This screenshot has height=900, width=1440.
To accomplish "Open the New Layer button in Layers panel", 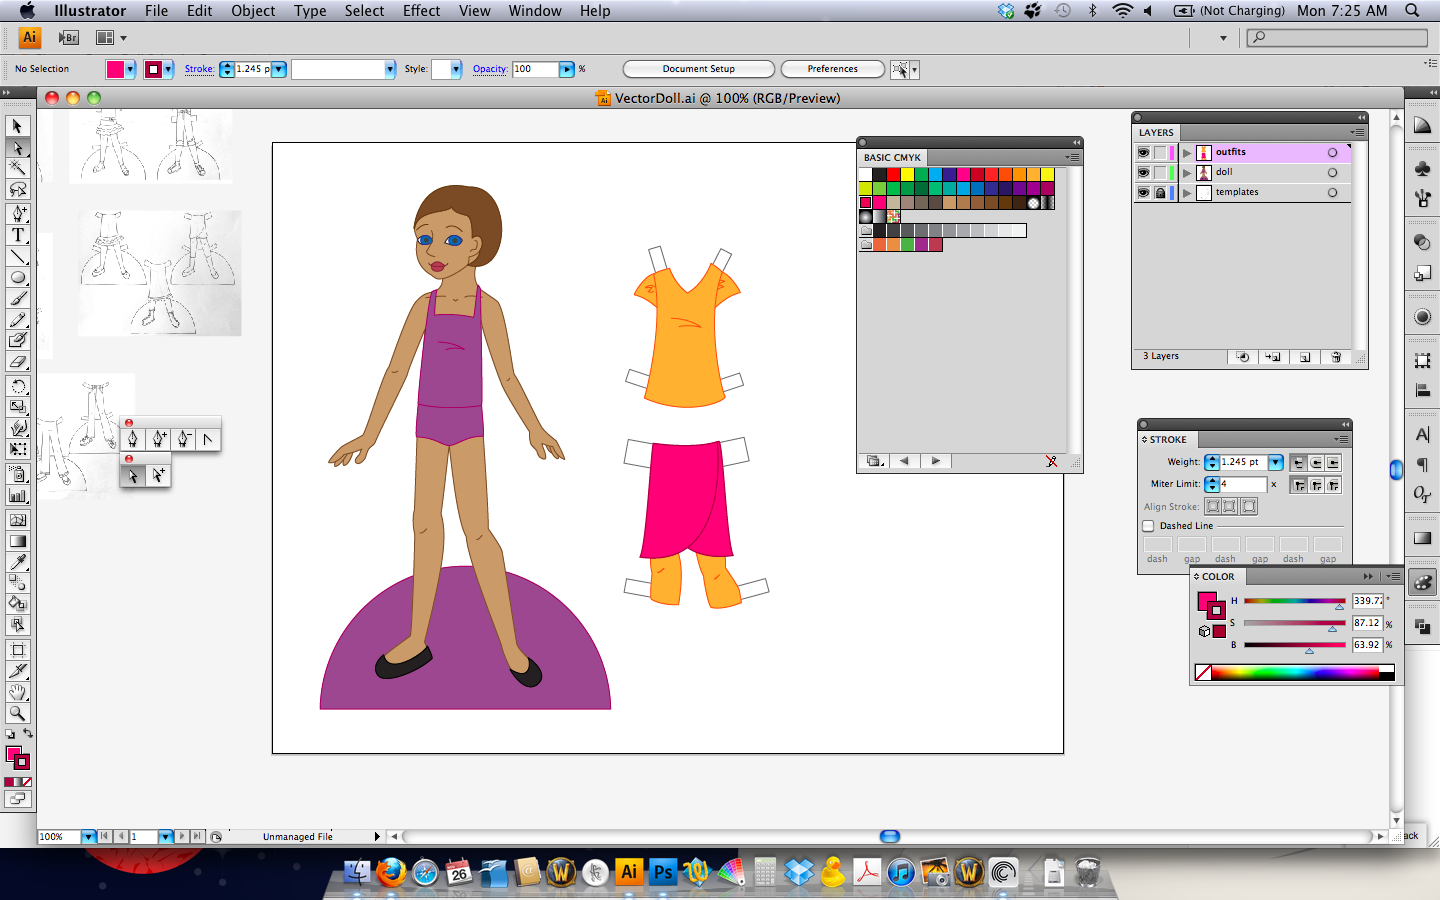I will 1305,356.
